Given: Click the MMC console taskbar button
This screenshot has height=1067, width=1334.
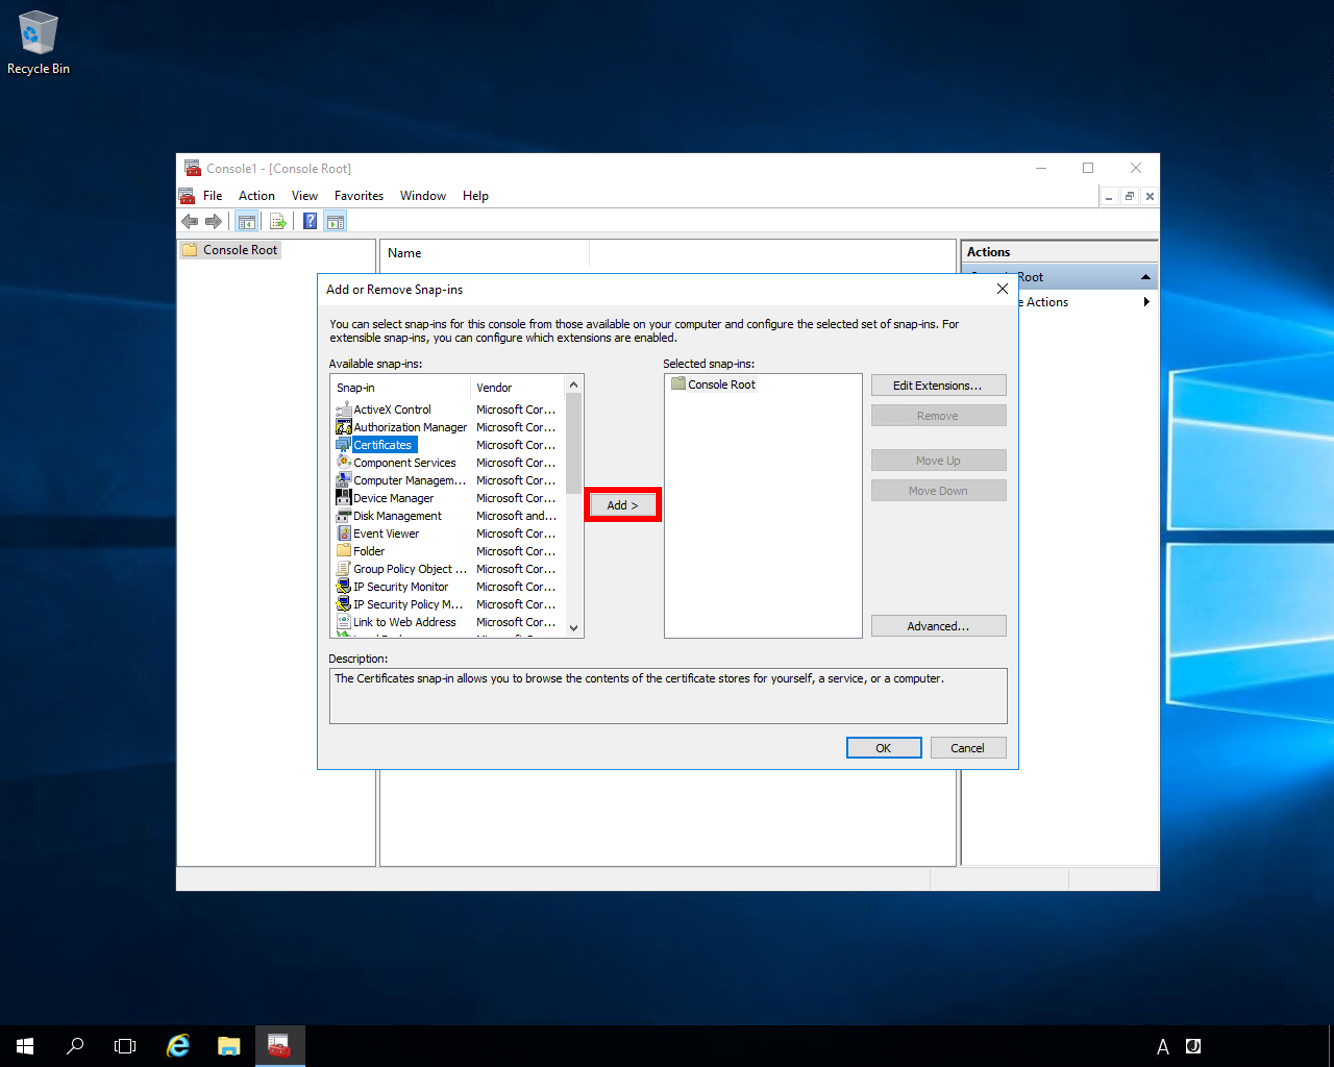Looking at the screenshot, I should (x=280, y=1046).
